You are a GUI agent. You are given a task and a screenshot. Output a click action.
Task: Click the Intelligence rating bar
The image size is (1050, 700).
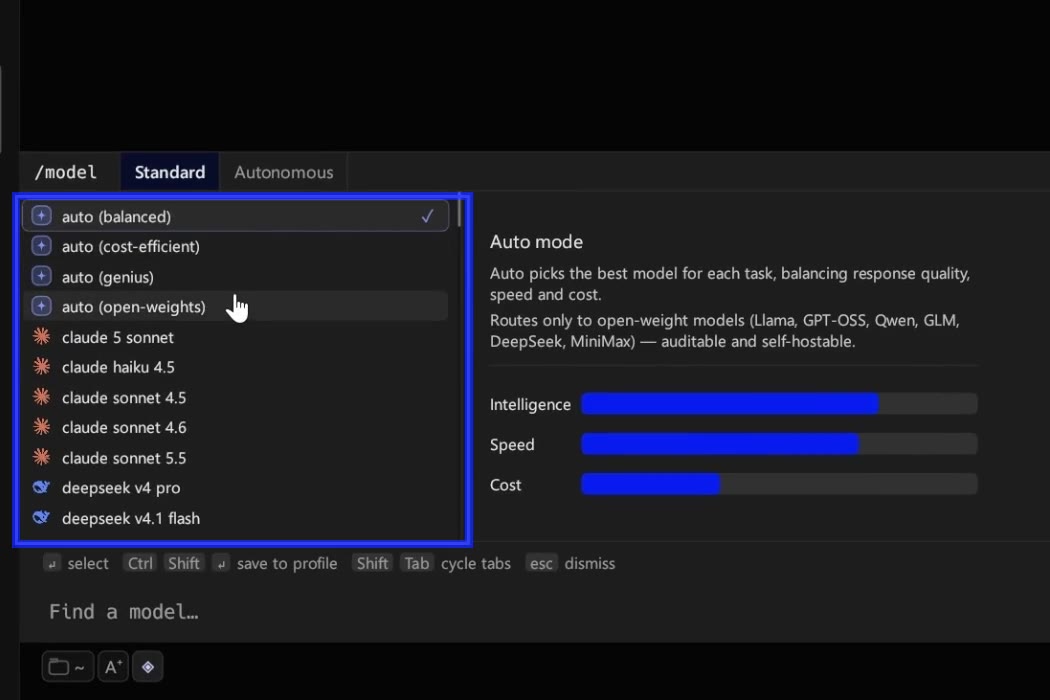point(779,404)
